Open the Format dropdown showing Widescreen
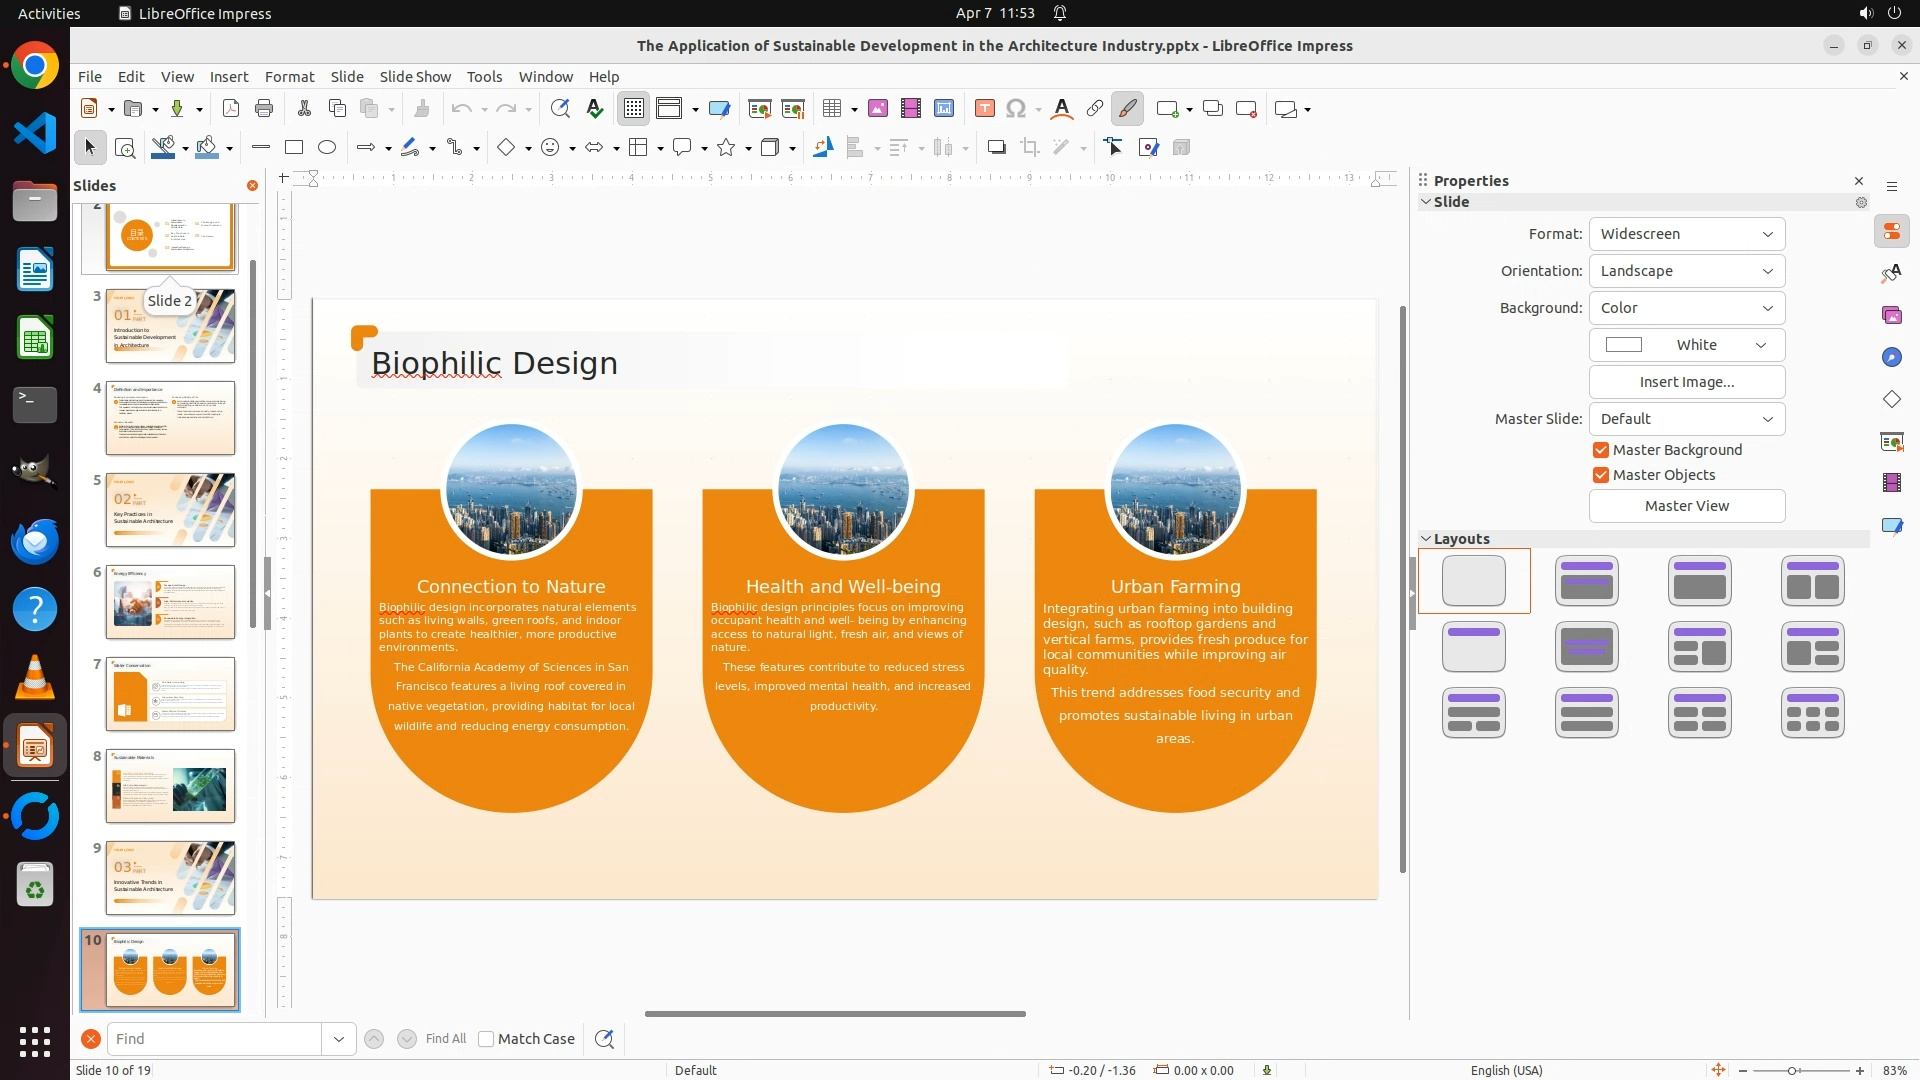The height and width of the screenshot is (1080, 1920). 1686,234
